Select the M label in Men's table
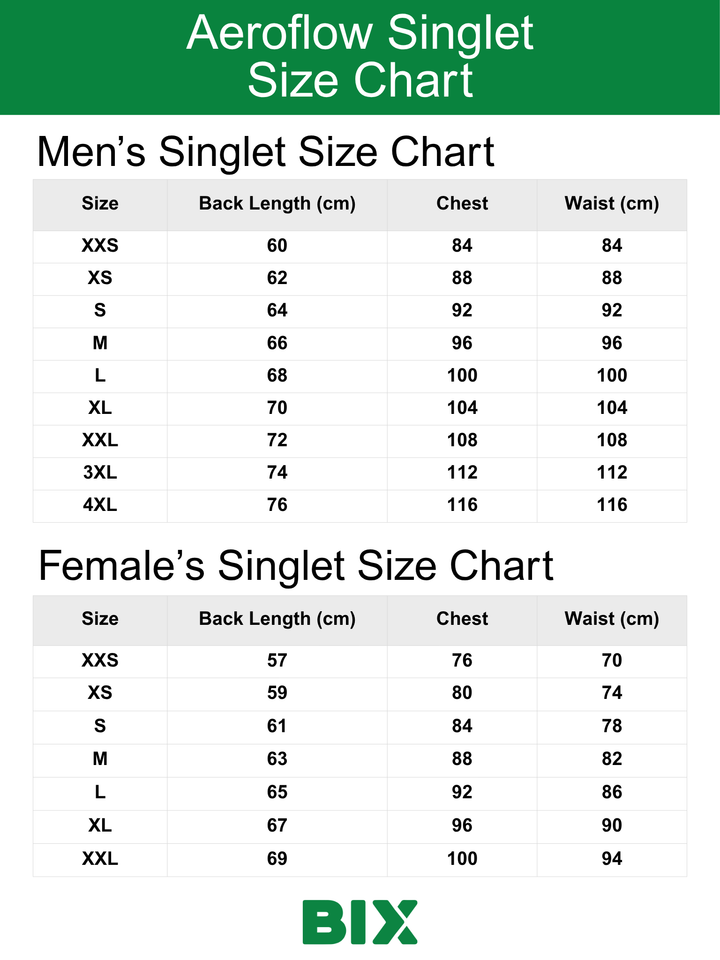The height and width of the screenshot is (960, 720). 100,343
